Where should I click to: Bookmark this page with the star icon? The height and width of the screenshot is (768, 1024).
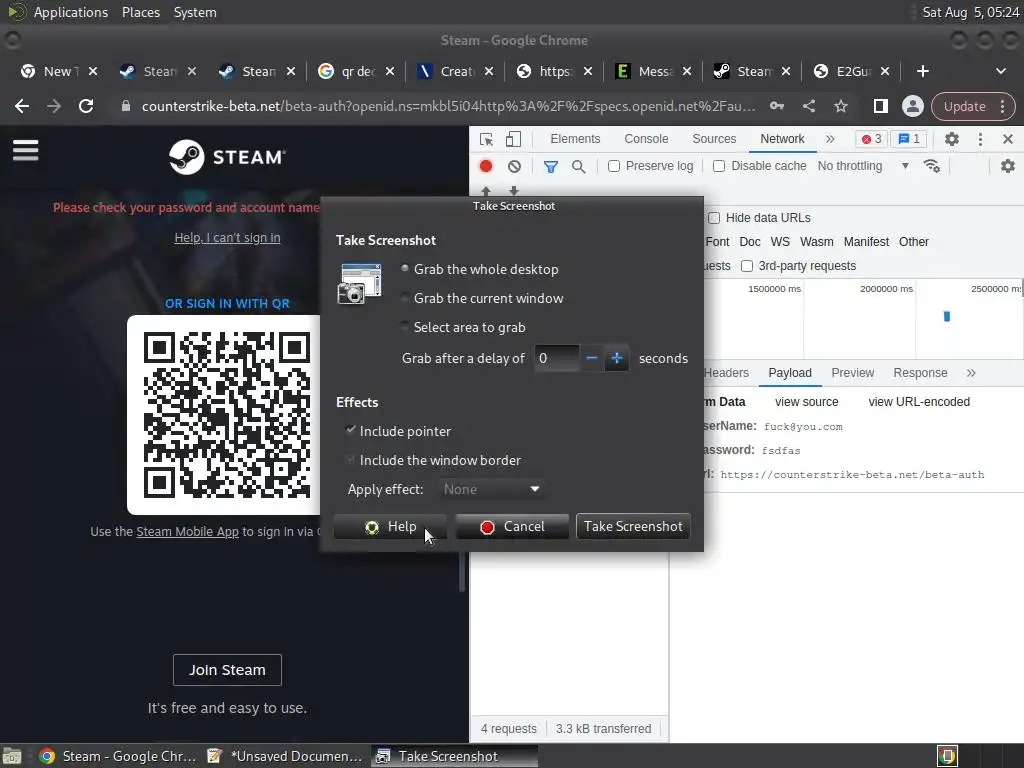point(840,106)
